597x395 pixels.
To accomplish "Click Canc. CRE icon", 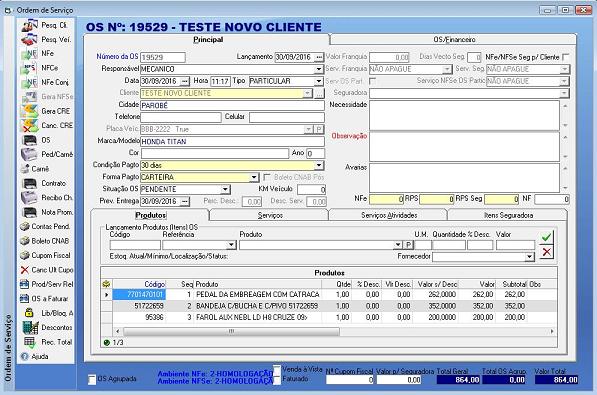I will pos(29,125).
